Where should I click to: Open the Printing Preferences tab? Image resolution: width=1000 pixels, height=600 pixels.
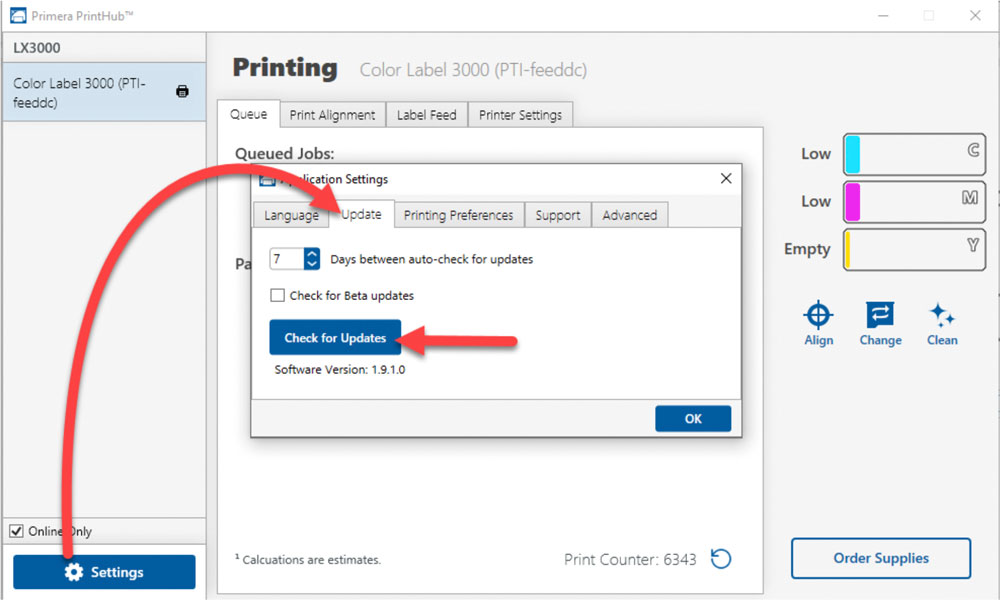(x=459, y=216)
